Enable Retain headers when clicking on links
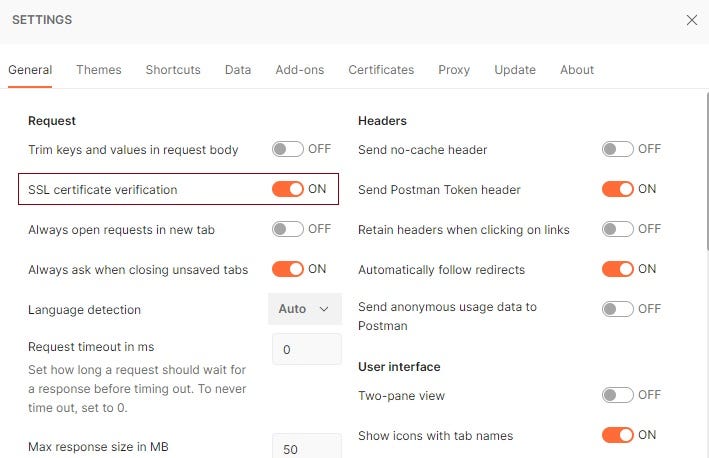 pyautogui.click(x=618, y=229)
